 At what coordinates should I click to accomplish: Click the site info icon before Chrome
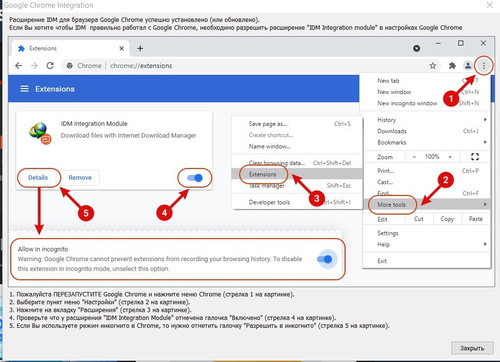pyautogui.click(x=69, y=66)
